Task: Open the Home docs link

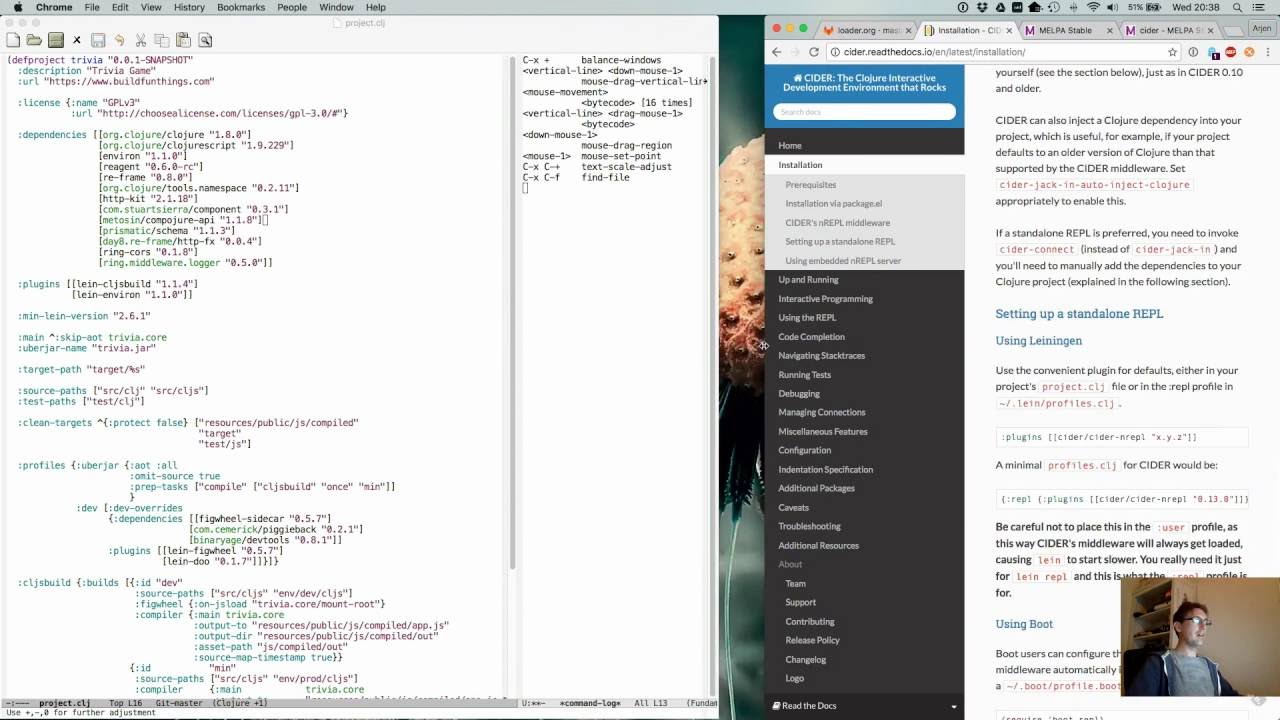Action: tap(790, 146)
